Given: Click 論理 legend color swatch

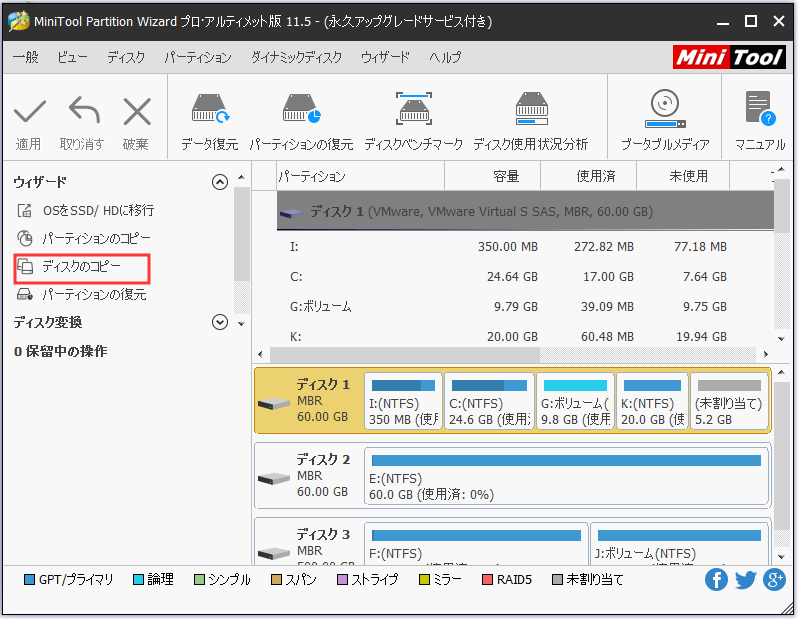Looking at the screenshot, I should click(138, 579).
